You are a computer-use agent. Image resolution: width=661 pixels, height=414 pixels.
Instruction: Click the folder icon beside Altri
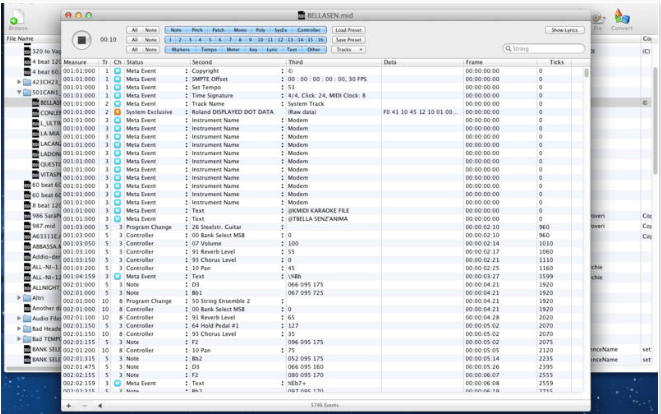tap(27, 298)
